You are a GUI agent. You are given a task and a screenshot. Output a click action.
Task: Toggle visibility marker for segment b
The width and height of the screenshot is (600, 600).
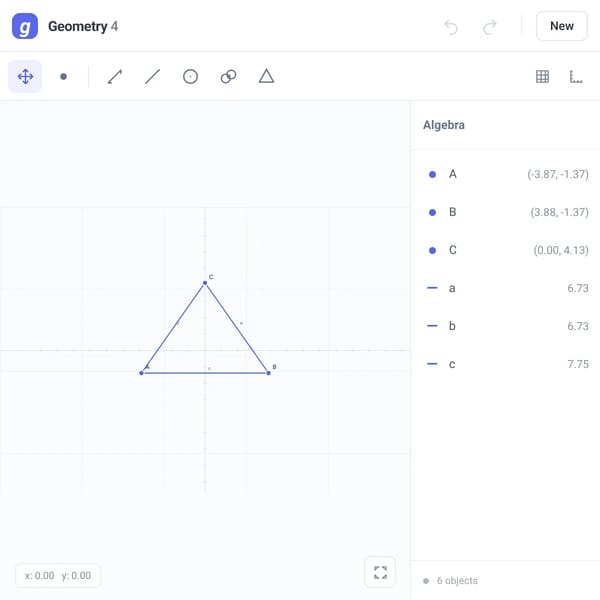pyautogui.click(x=432, y=326)
